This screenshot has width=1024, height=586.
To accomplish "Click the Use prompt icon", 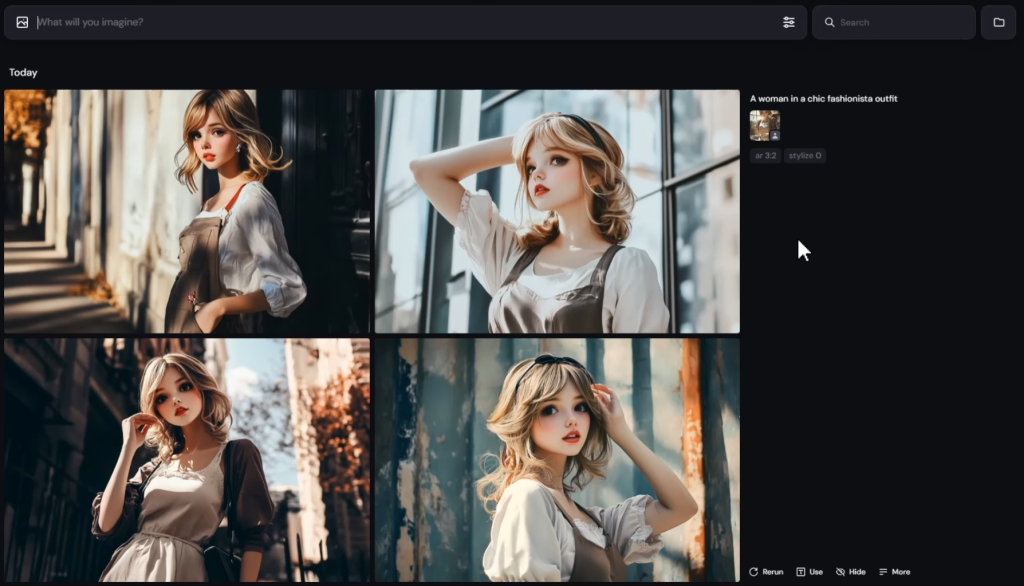I will pos(801,572).
